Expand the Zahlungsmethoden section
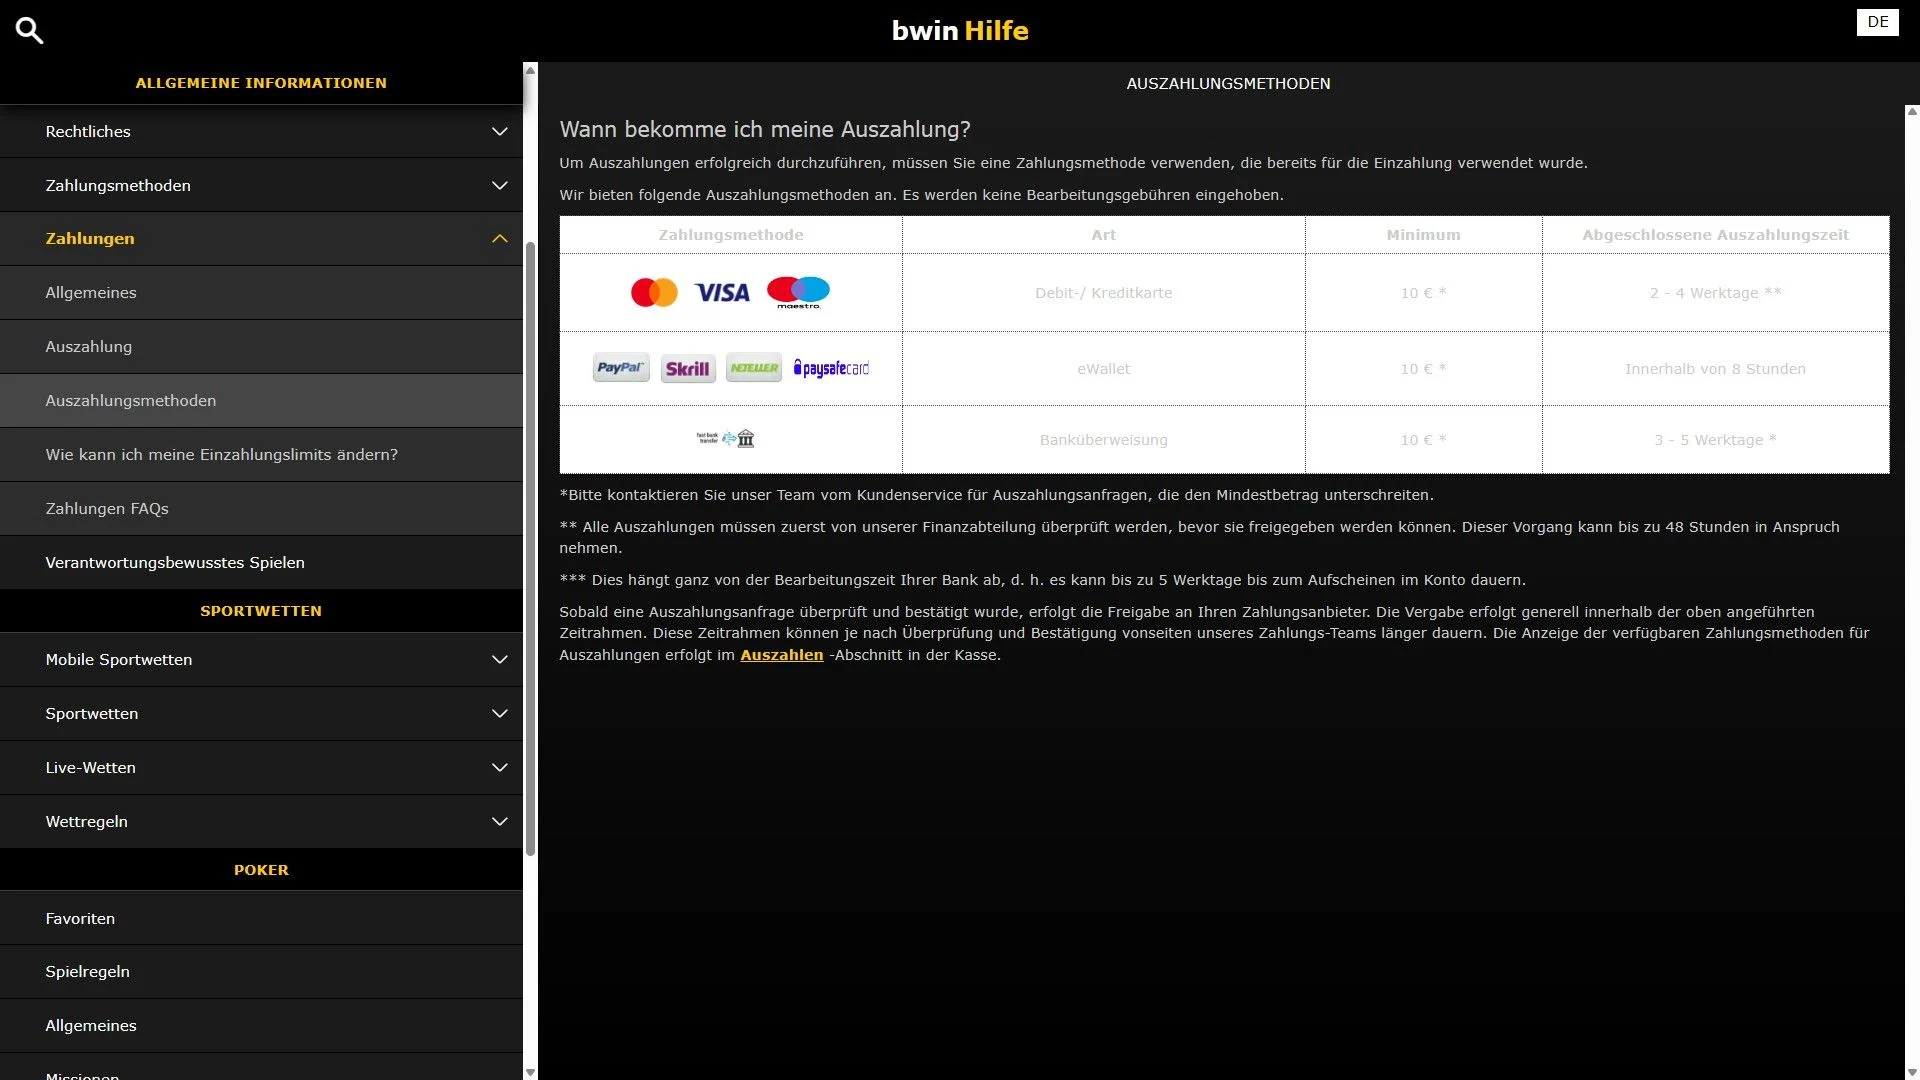1920x1080 pixels. [x=499, y=185]
